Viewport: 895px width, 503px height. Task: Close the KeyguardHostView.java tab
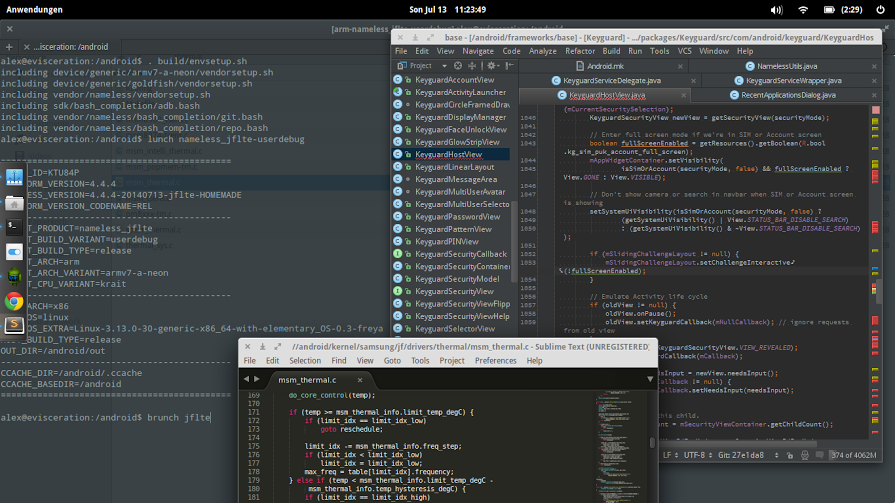(683, 95)
